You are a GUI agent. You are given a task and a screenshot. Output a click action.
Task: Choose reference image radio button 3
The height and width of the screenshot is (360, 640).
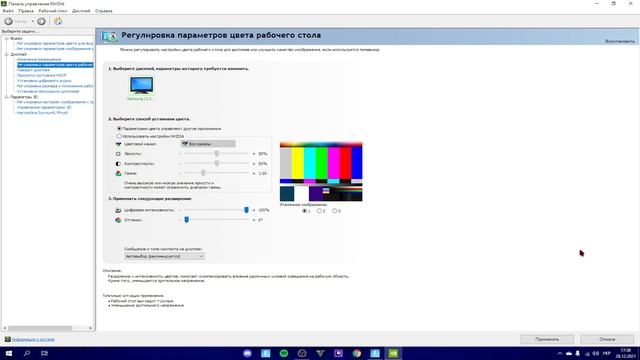click(334, 211)
